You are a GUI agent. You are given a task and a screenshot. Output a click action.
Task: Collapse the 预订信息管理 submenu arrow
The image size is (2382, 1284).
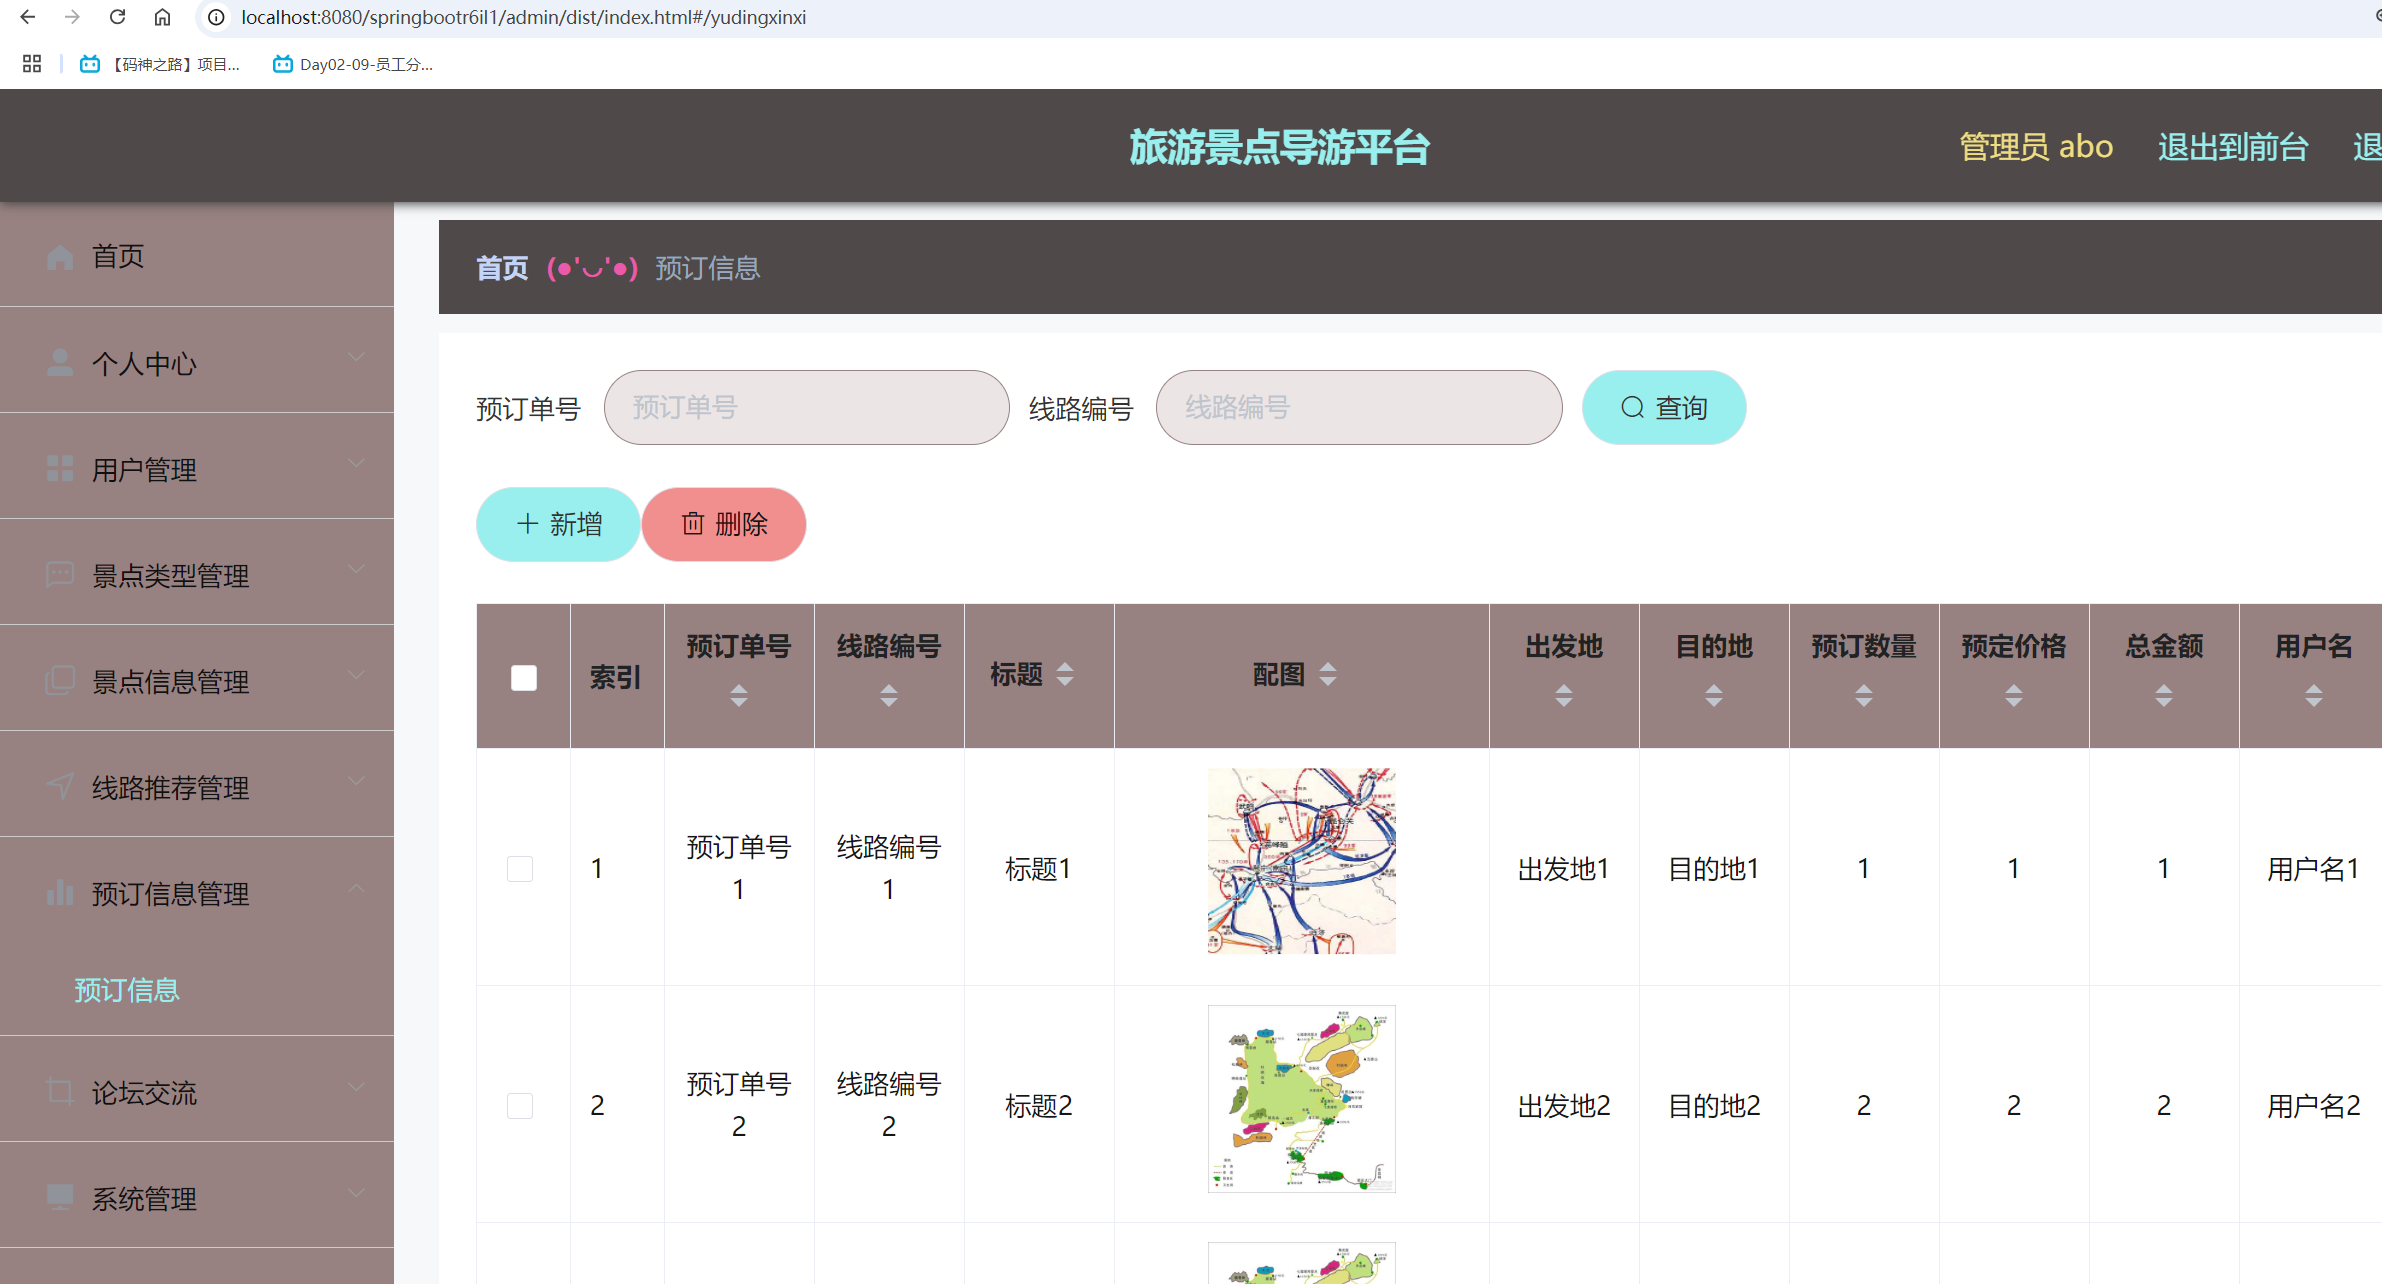point(356,889)
